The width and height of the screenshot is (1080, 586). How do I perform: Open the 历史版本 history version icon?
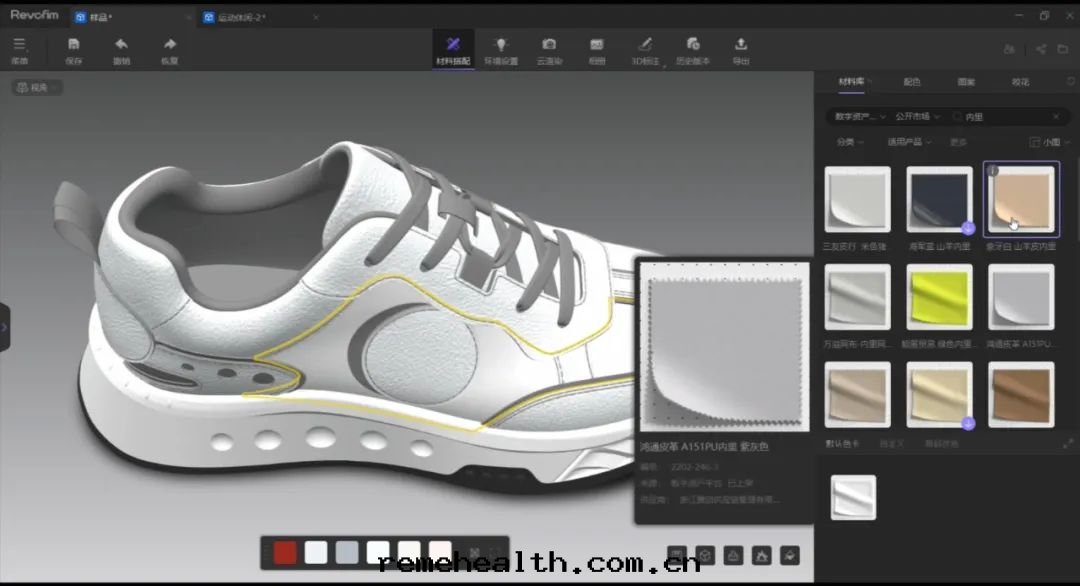pyautogui.click(x=692, y=45)
